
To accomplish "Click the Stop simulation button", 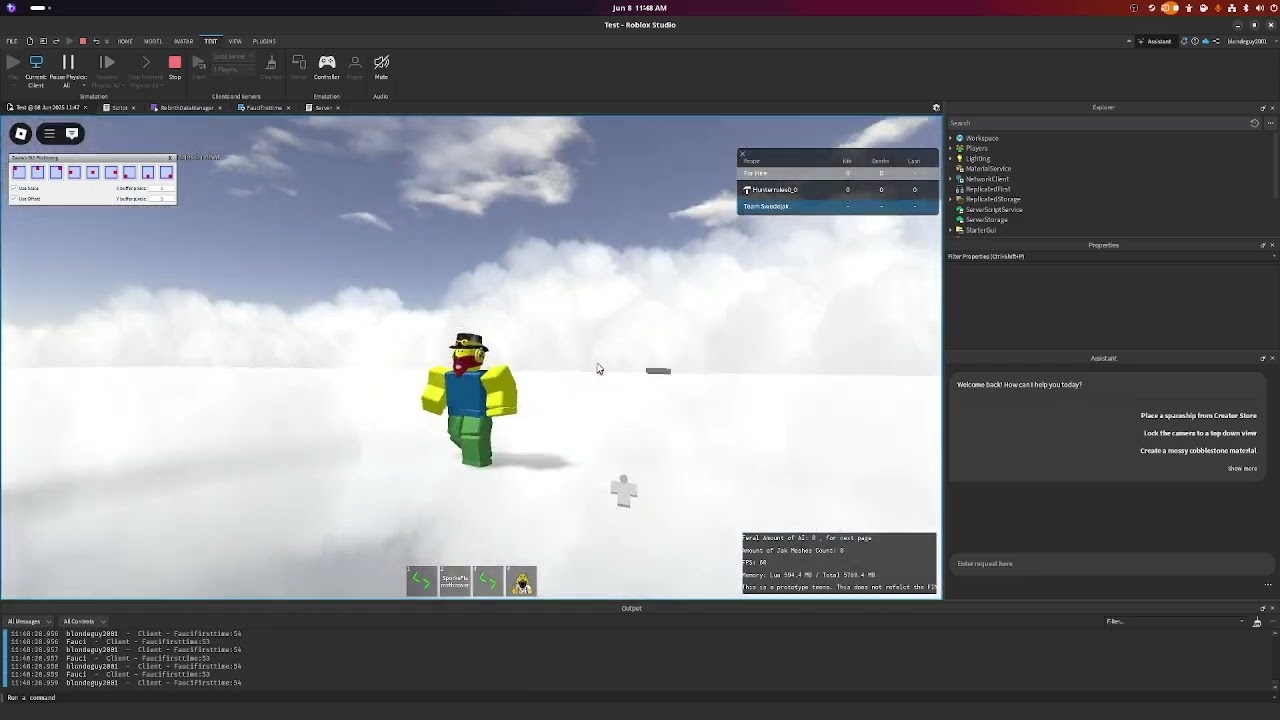I will [x=175, y=63].
